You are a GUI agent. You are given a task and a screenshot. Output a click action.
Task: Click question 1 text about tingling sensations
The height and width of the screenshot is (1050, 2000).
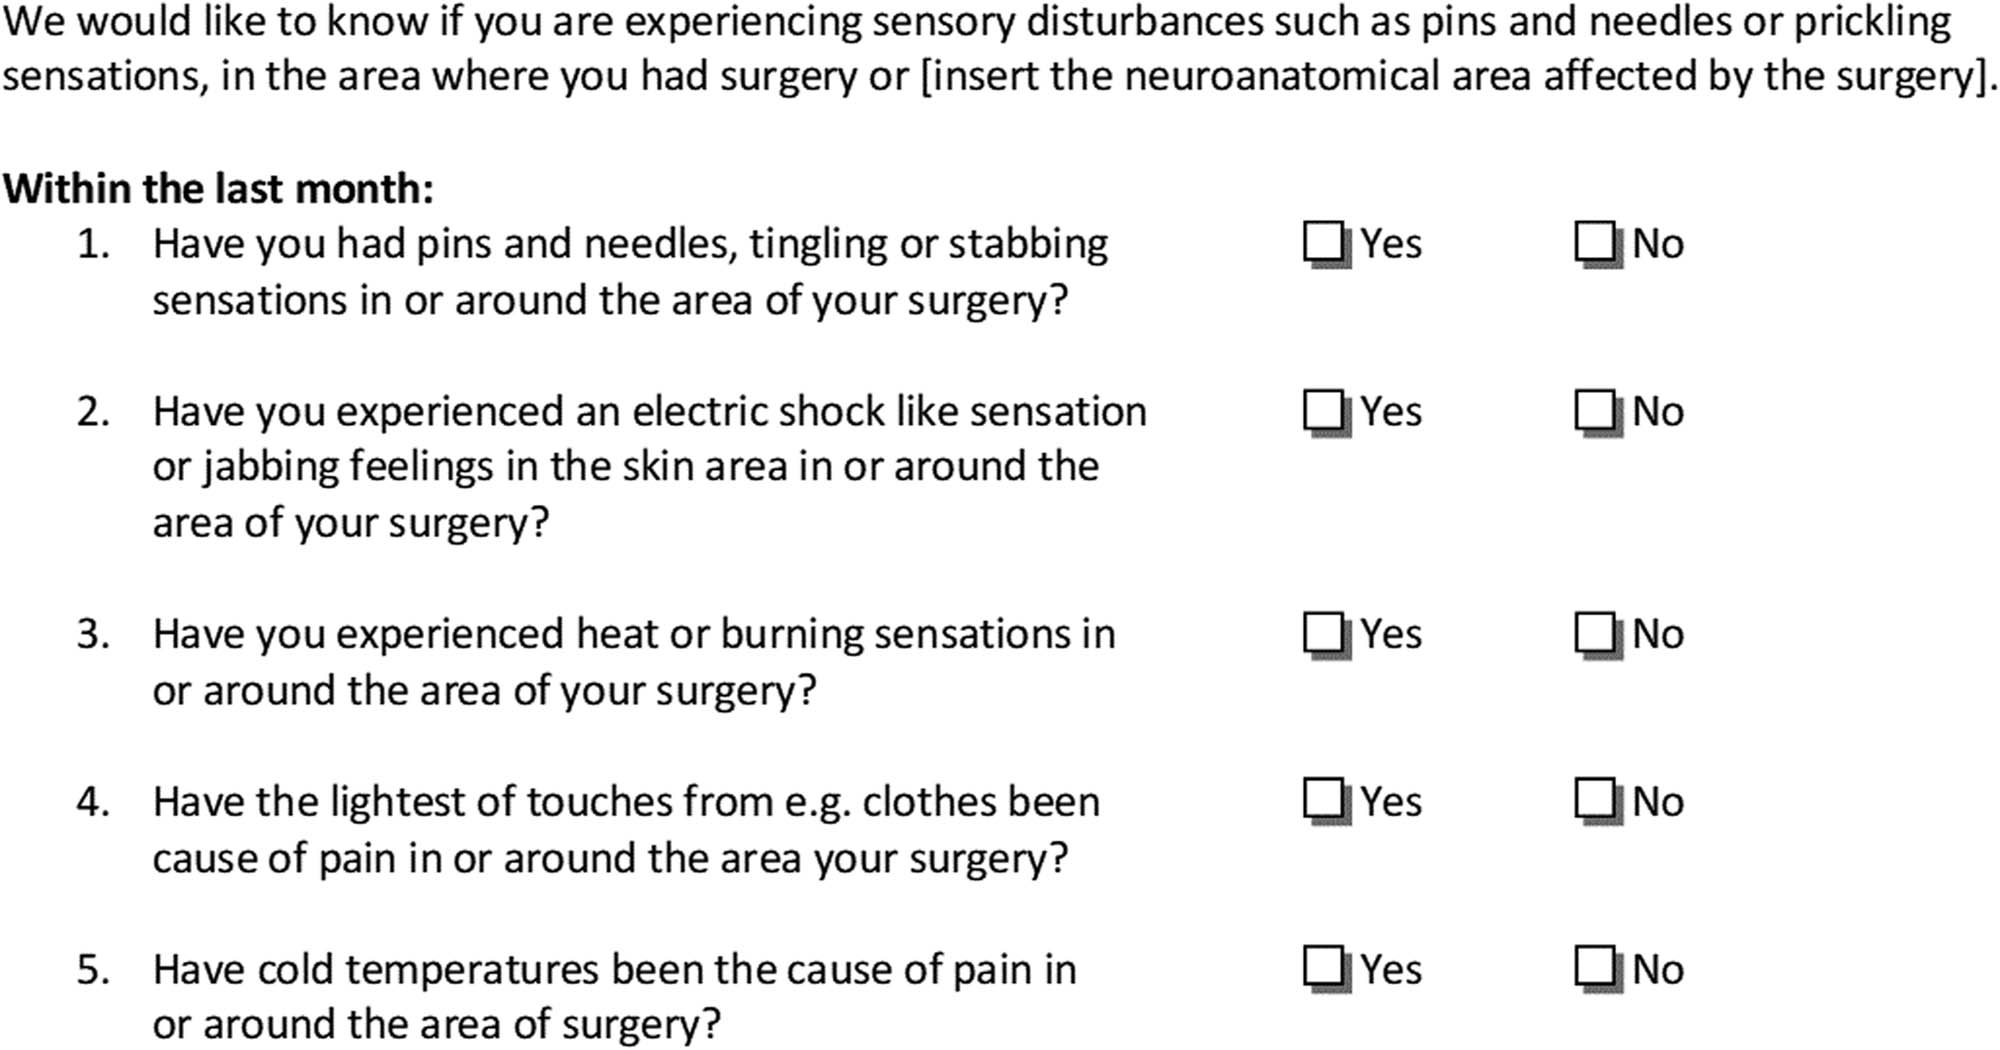coord(630,271)
